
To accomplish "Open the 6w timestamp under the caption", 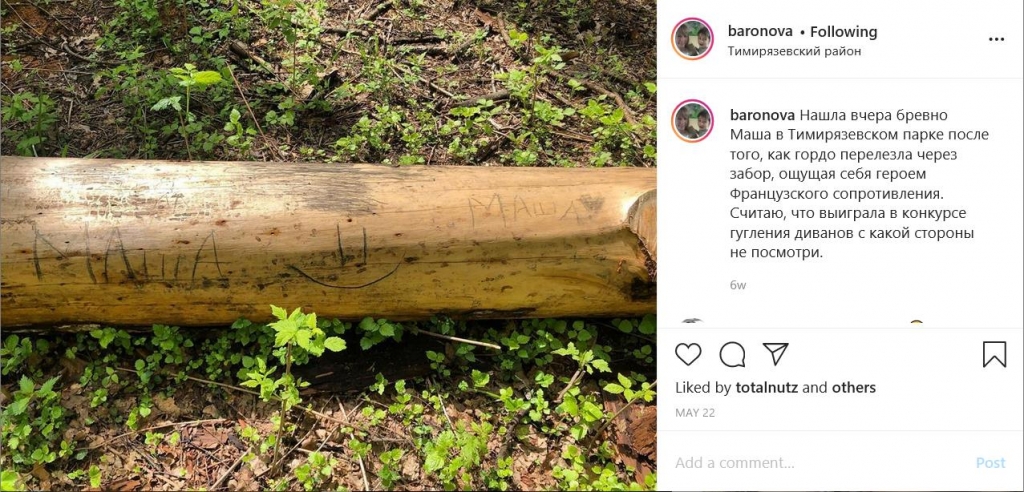I will (738, 285).
